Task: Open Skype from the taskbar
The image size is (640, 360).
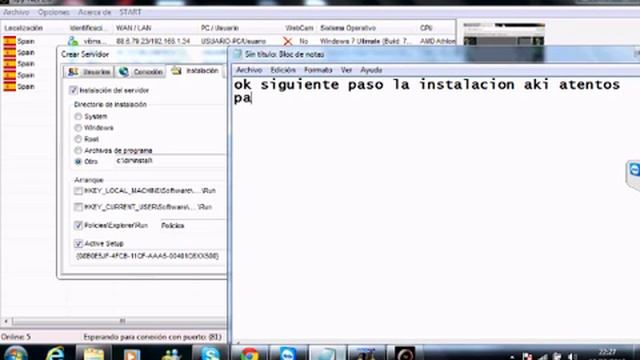Action: coord(210,353)
